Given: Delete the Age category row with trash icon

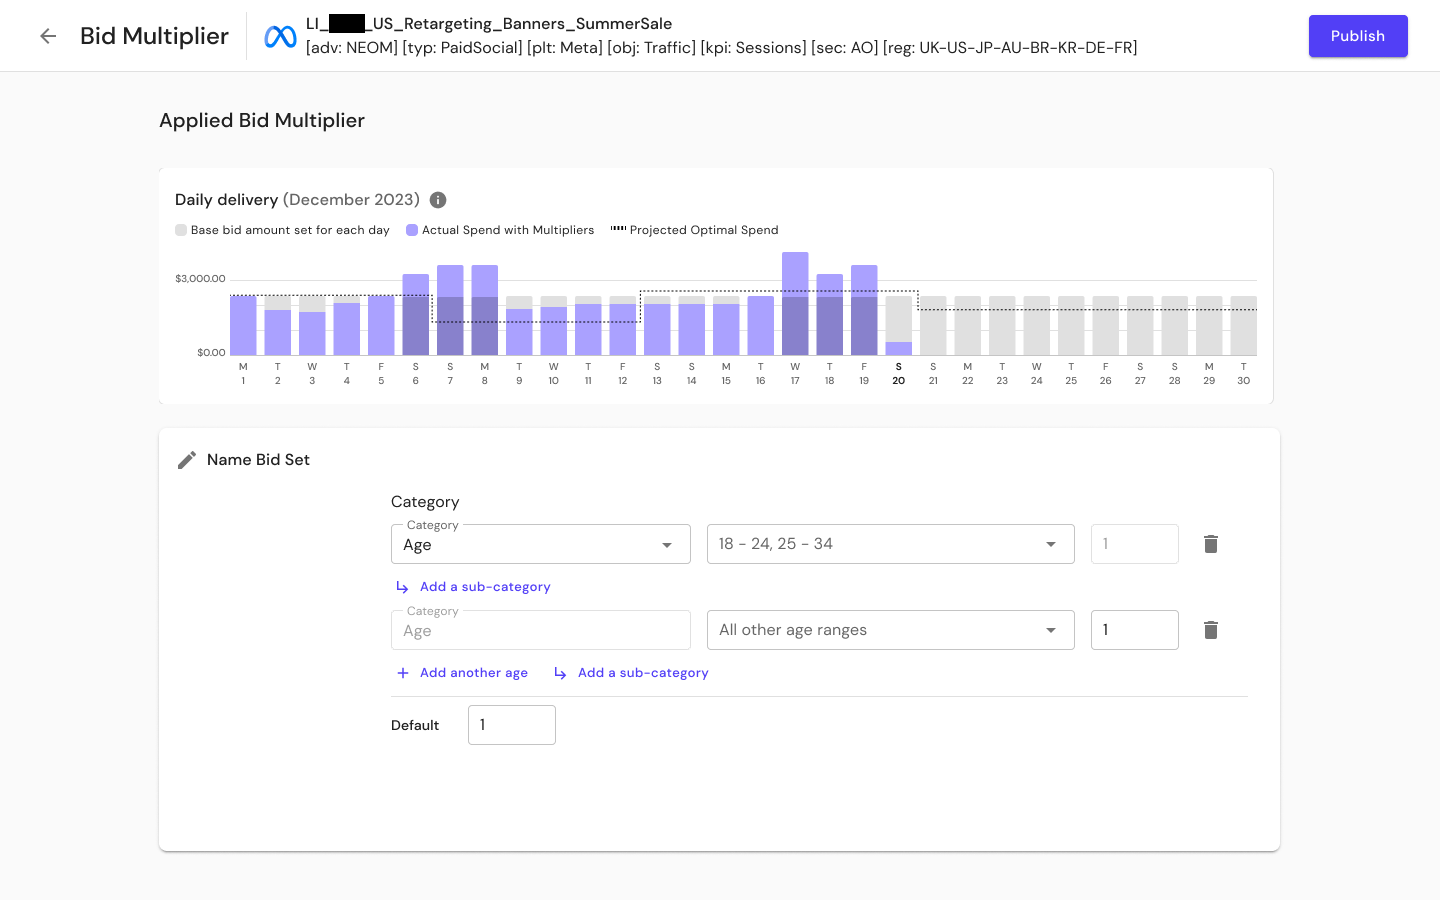Looking at the screenshot, I should click(x=1210, y=543).
